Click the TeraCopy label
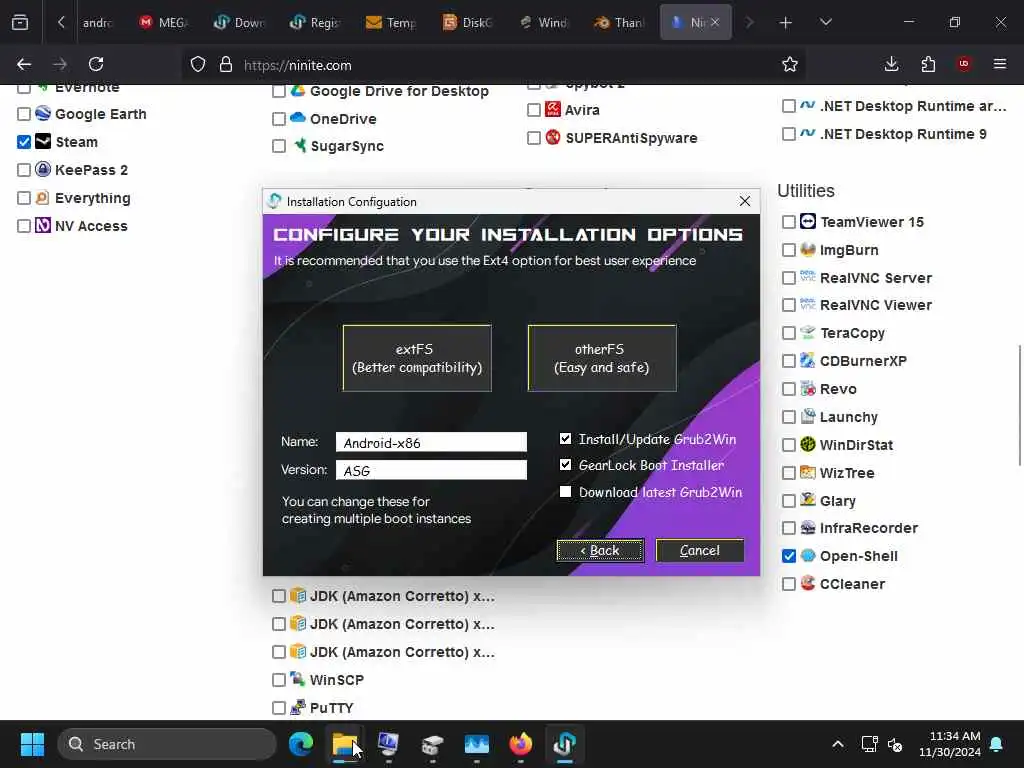This screenshot has width=1024, height=768. coord(852,333)
